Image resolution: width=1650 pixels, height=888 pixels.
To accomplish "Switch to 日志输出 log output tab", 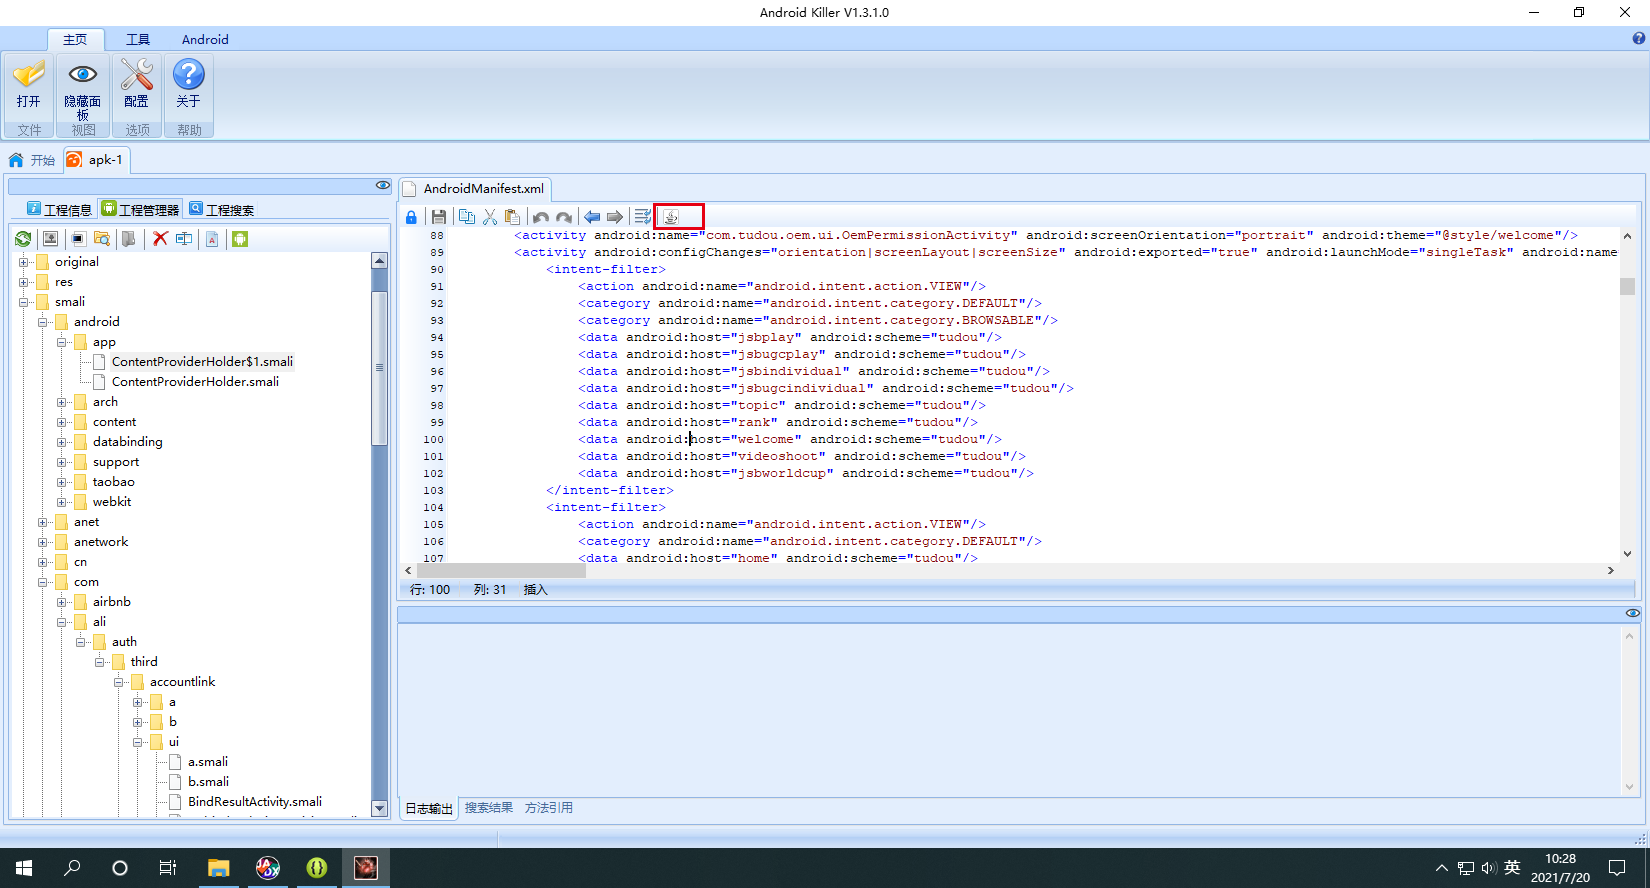I will click(x=429, y=808).
